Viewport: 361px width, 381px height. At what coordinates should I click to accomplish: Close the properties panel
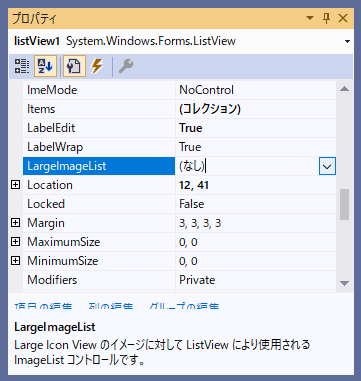tap(343, 18)
